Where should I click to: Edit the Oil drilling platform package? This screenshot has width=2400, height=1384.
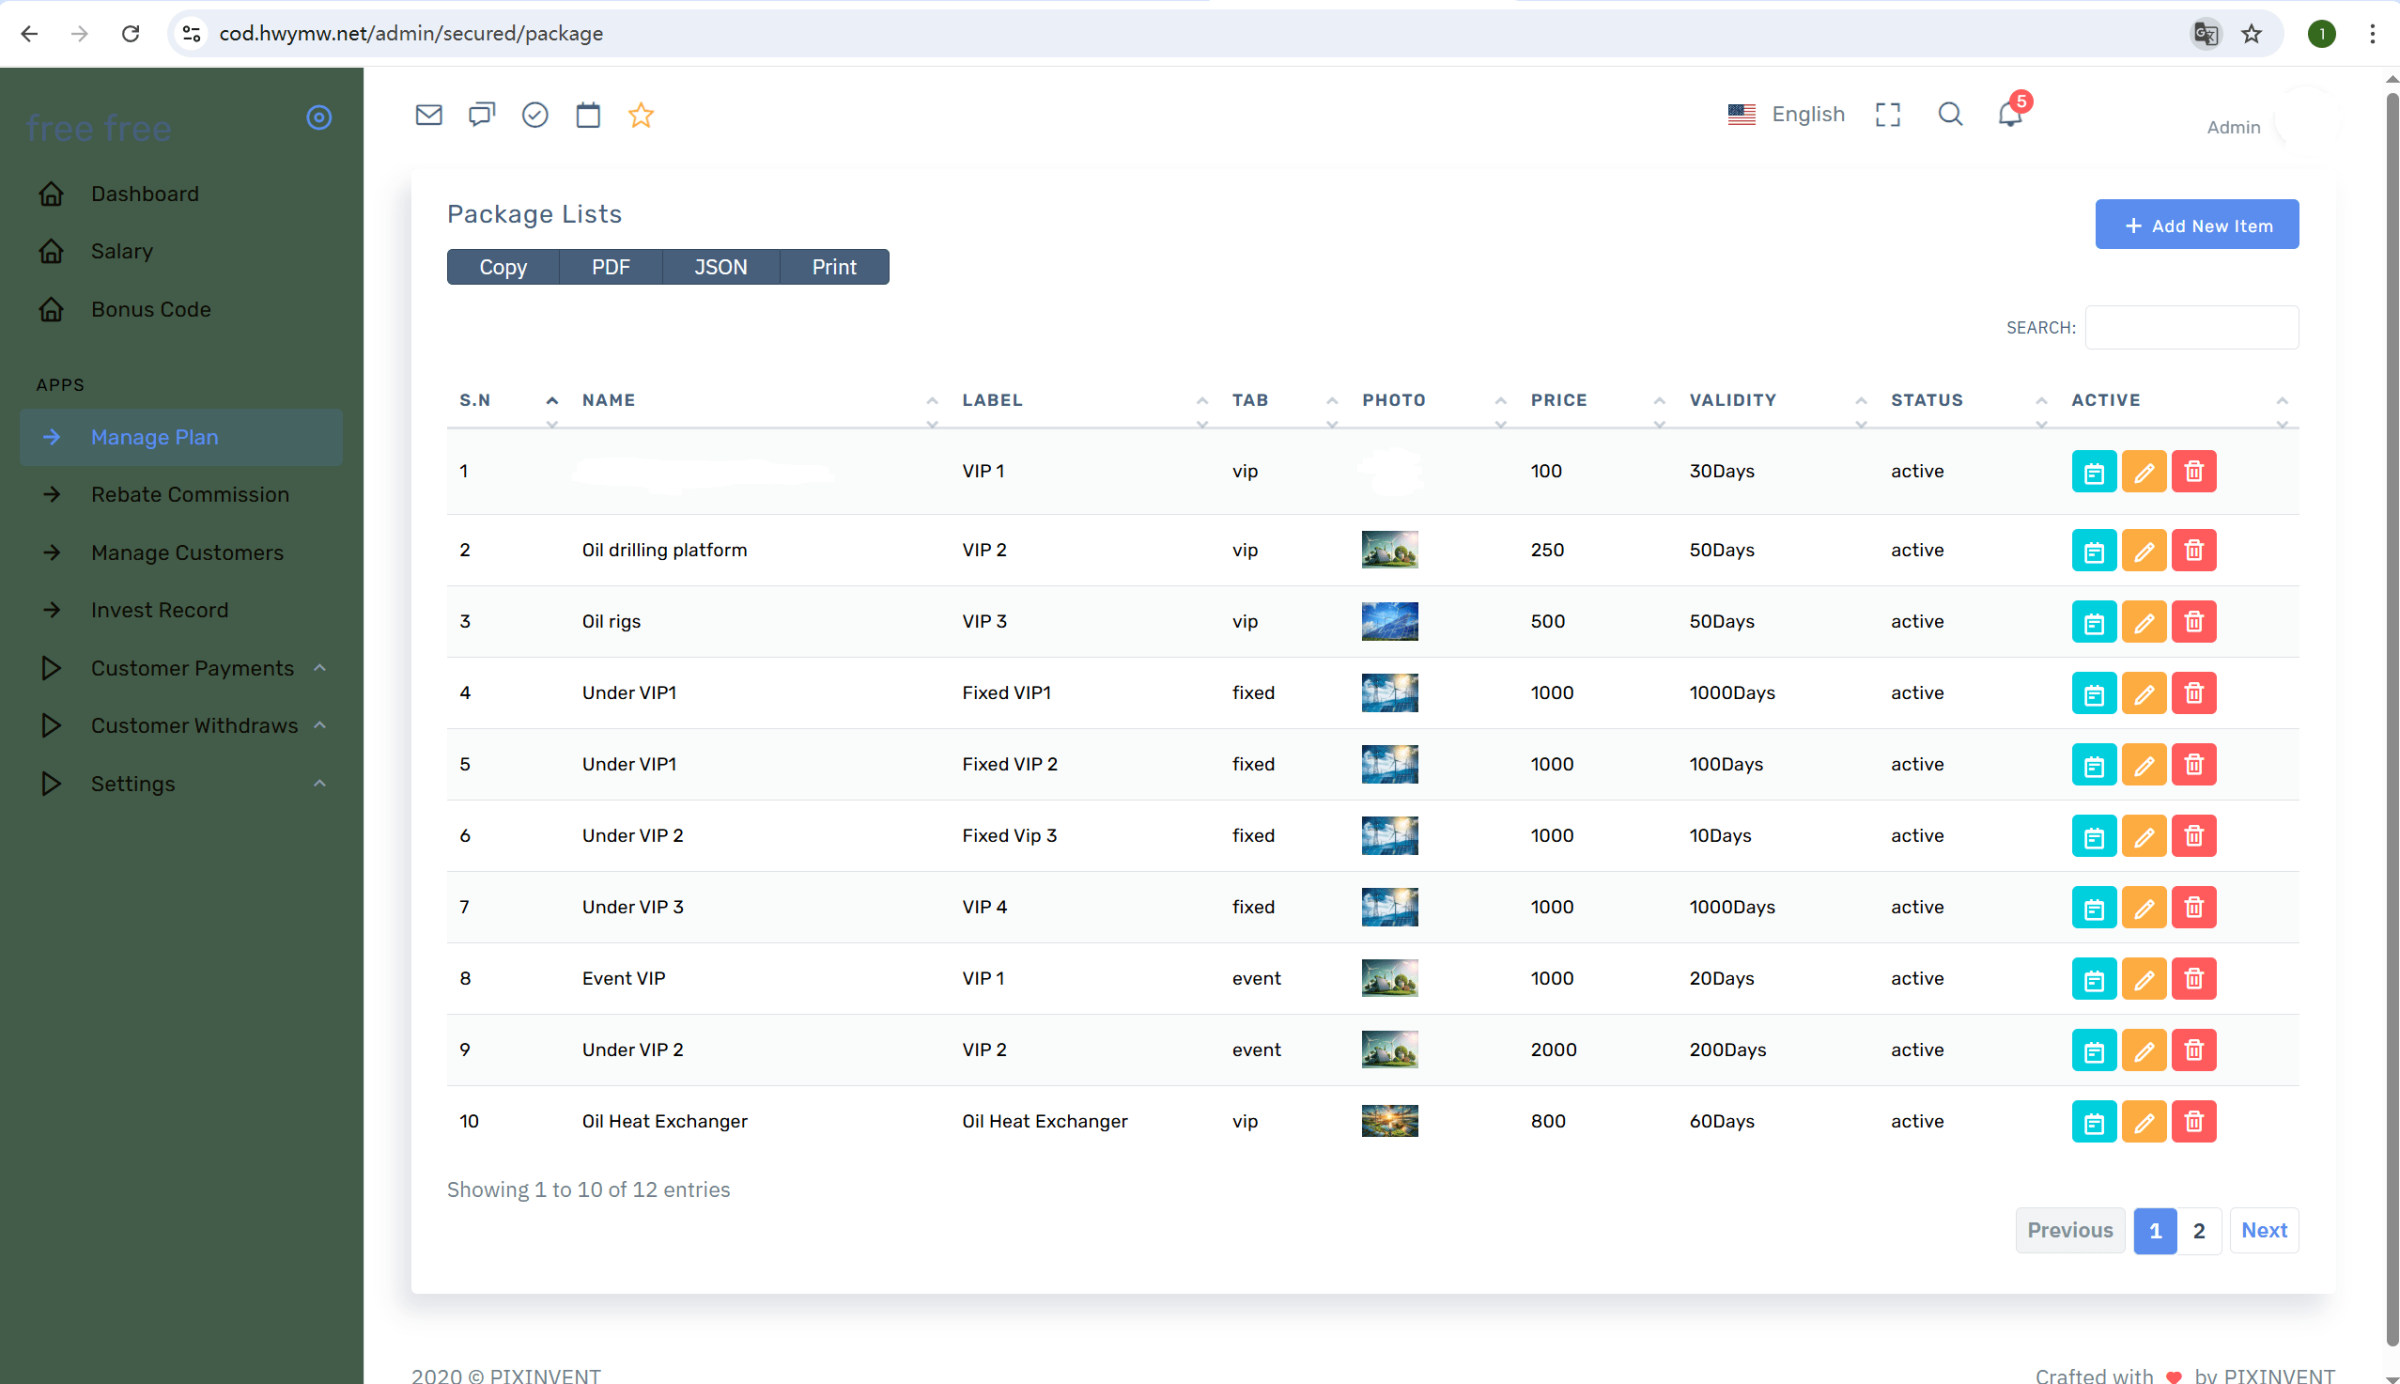point(2143,550)
